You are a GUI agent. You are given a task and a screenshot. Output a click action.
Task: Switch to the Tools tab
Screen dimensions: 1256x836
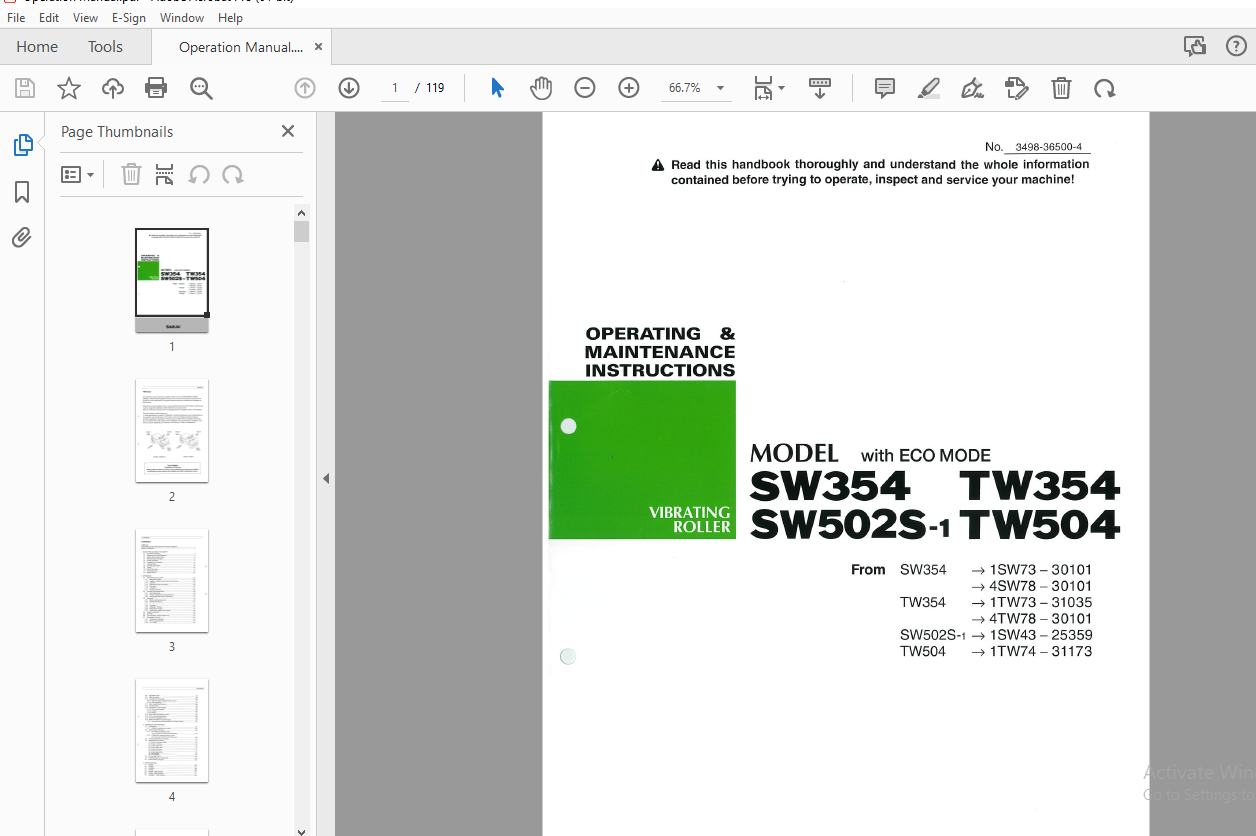(105, 47)
